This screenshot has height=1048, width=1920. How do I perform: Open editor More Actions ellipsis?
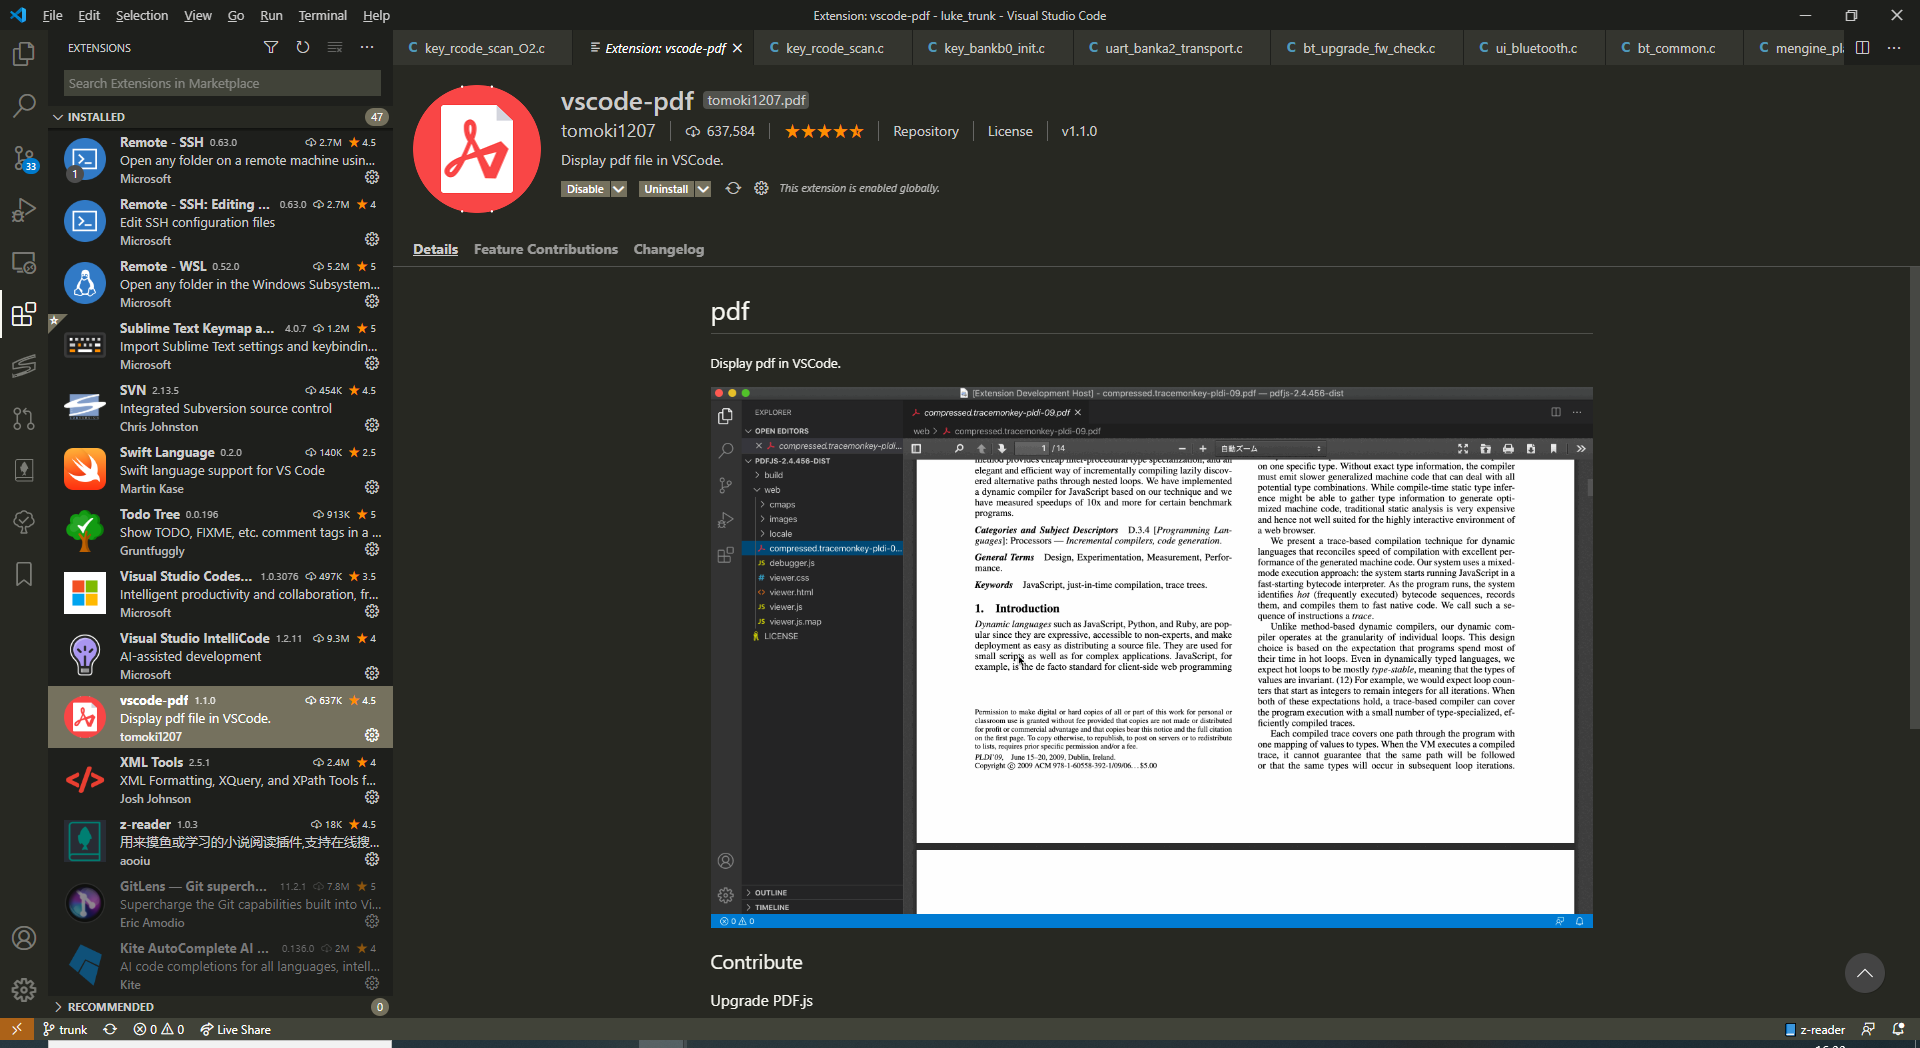[1894, 47]
